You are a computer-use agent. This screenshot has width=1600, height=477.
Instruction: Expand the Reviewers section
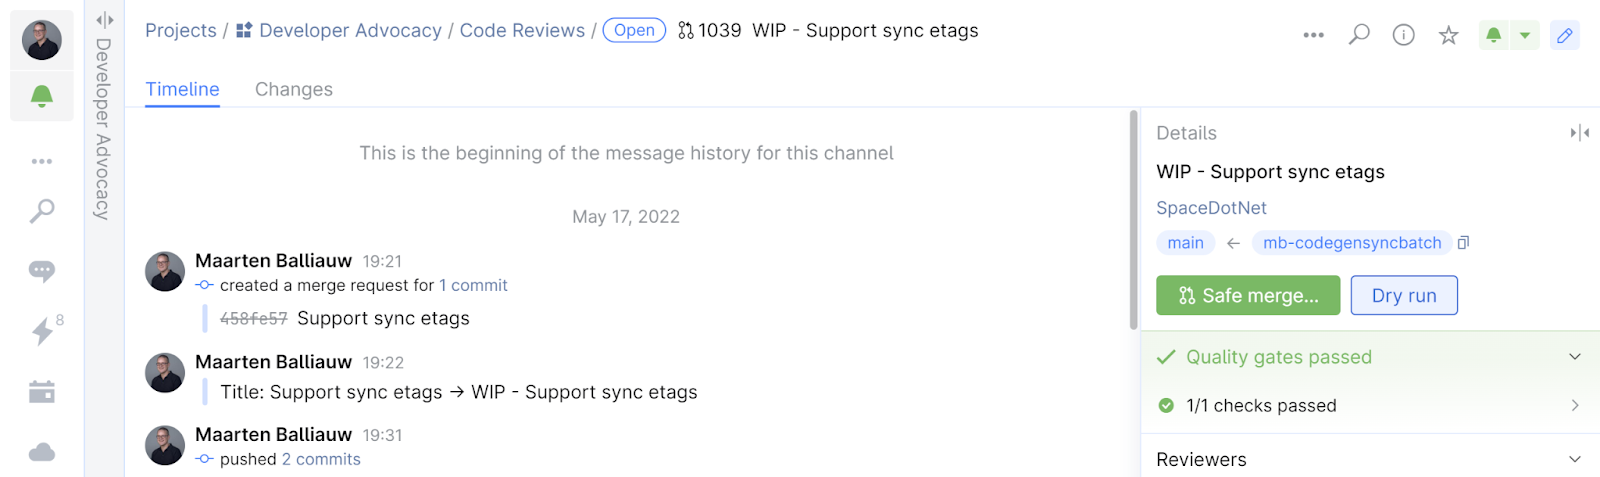click(x=1575, y=459)
